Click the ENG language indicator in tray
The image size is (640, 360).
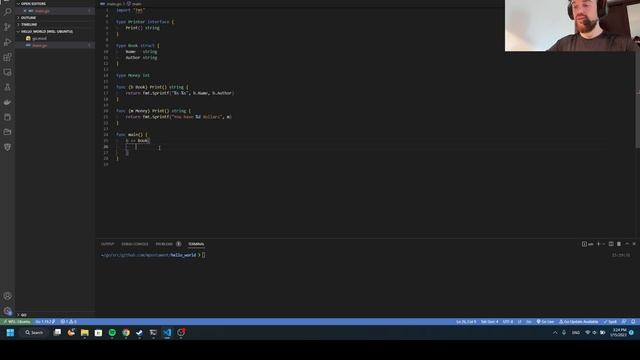[x=576, y=333]
